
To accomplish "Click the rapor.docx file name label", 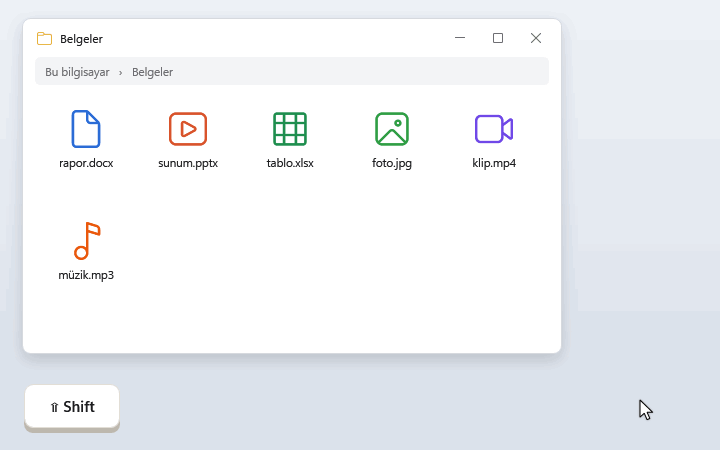I will pos(86,163).
